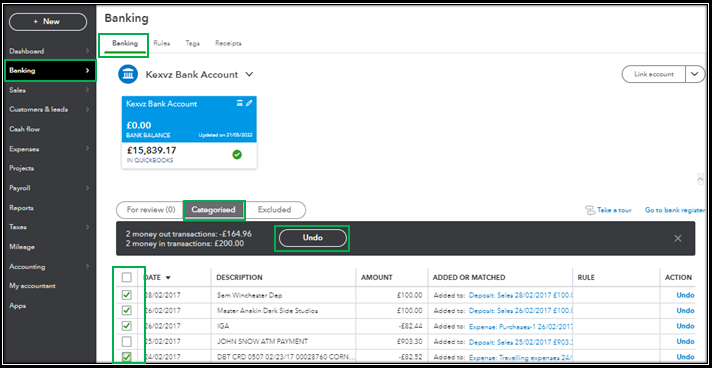
Task: Open Mileage in the sidebar
Action: click(x=22, y=247)
